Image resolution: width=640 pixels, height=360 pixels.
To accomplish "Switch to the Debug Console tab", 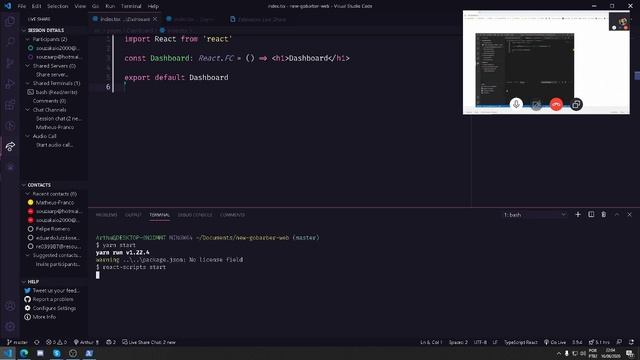I will coord(195,215).
